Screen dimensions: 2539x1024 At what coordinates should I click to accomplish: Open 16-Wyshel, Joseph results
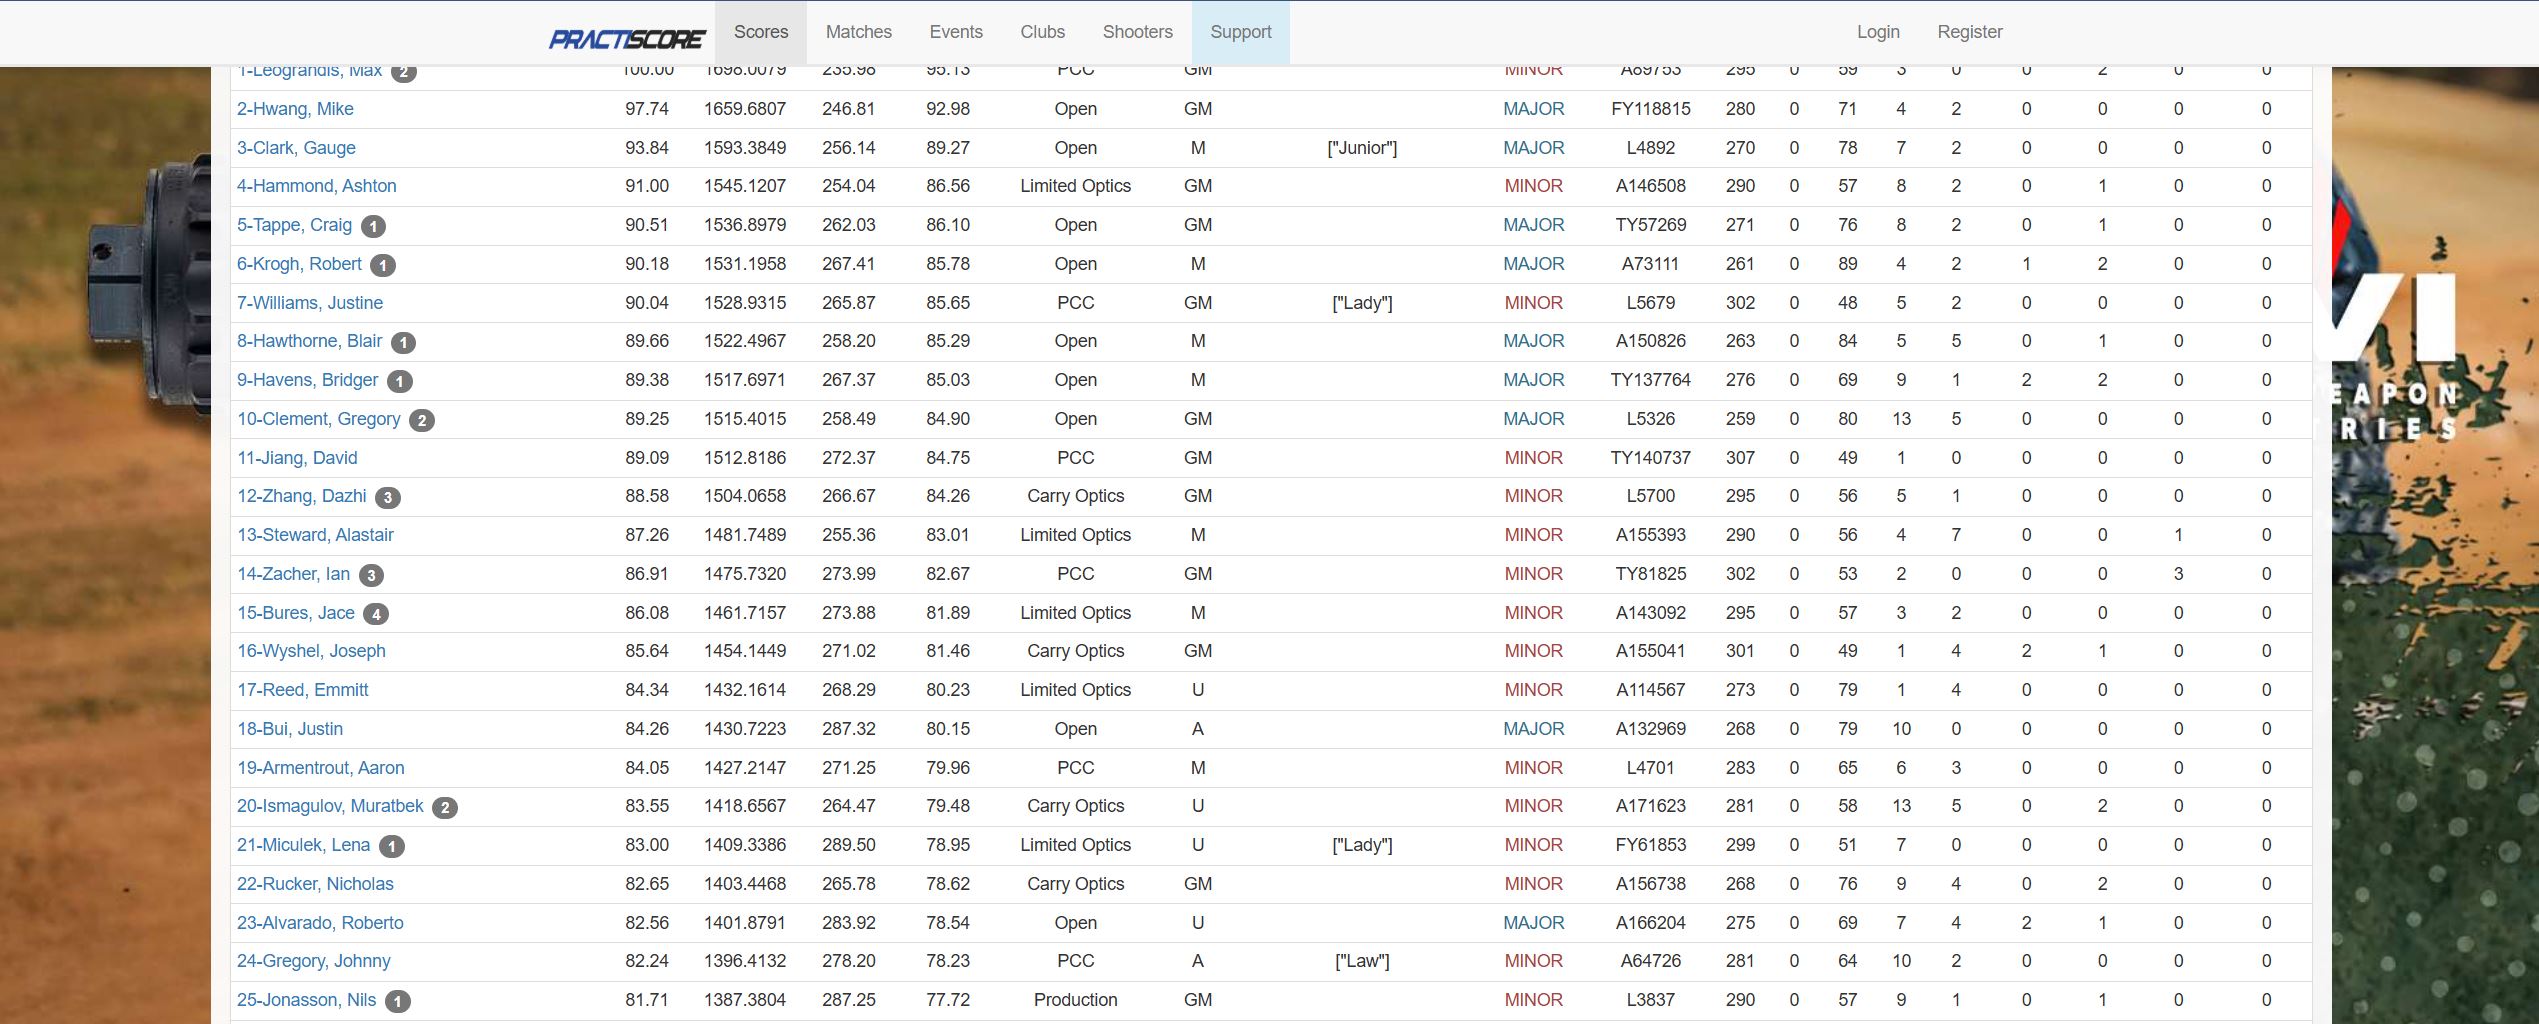click(311, 651)
